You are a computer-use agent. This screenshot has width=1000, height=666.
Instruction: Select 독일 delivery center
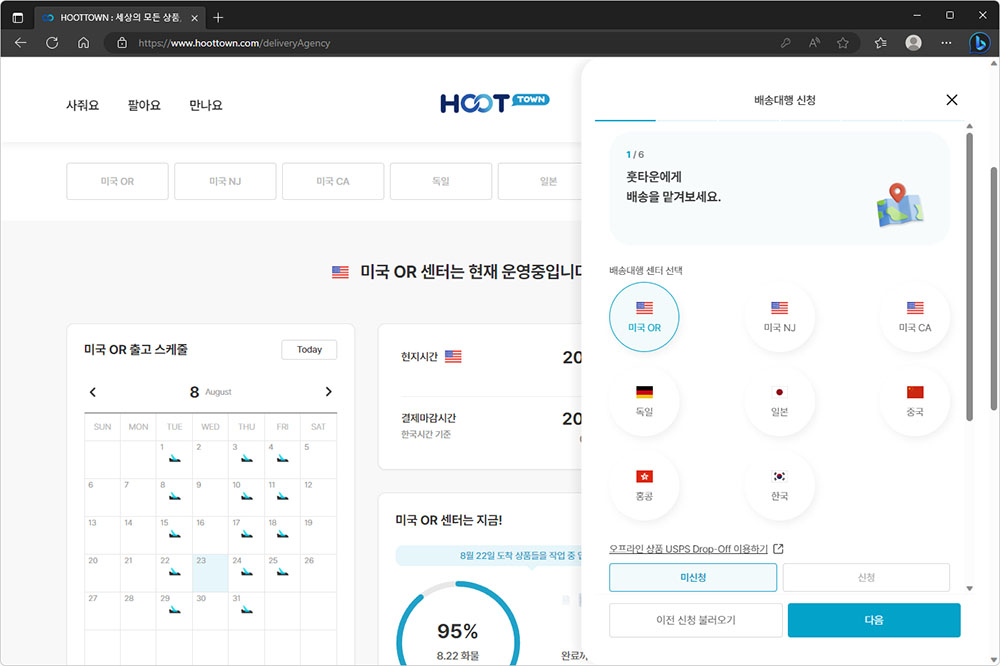[644, 401]
